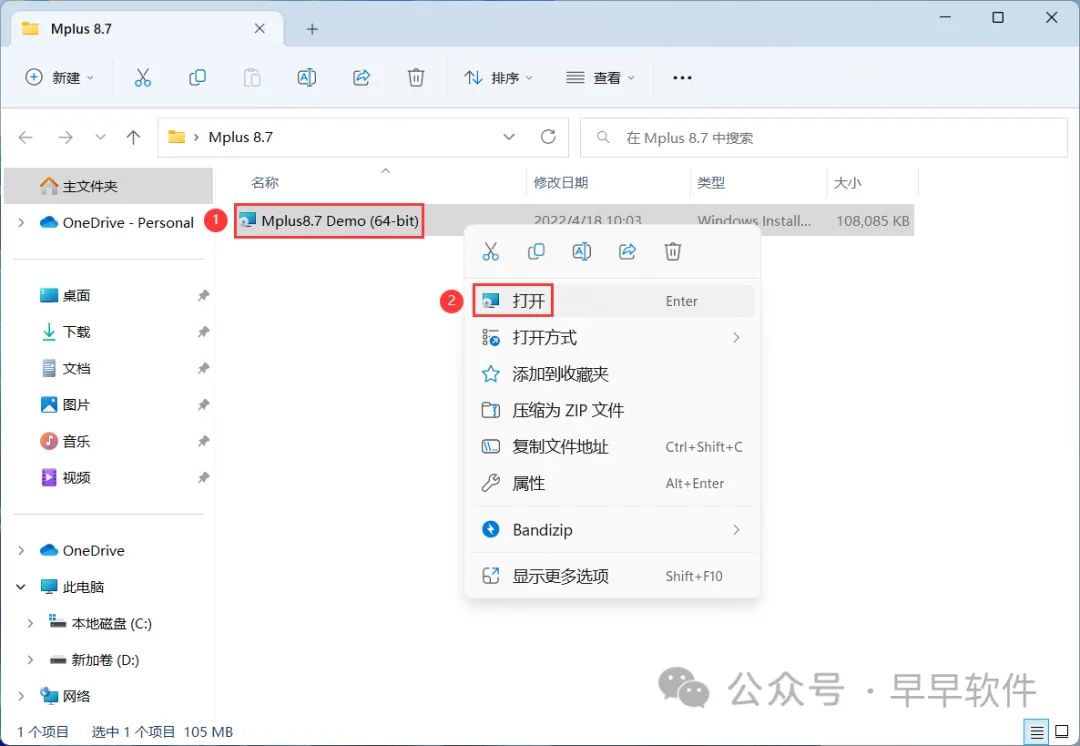Image resolution: width=1080 pixels, height=746 pixels.
Task: Open 属性 (Properties) from context menu
Action: point(612,484)
